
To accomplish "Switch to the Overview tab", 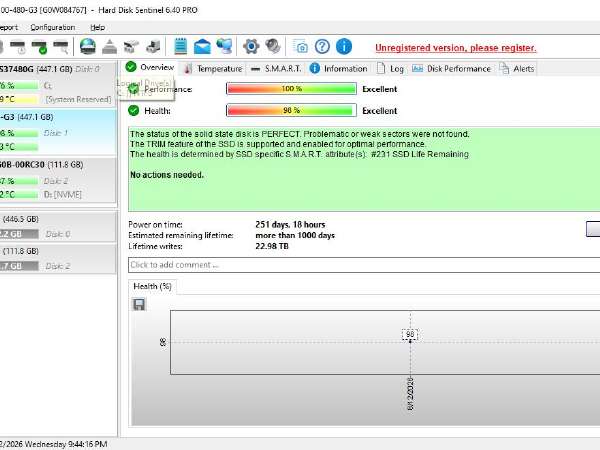I will pos(150,67).
